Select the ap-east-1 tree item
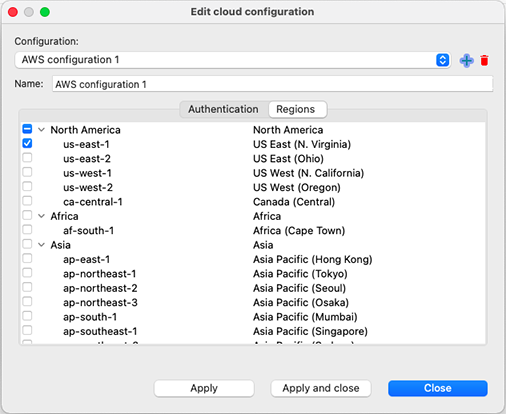This screenshot has width=506, height=414. point(87,259)
